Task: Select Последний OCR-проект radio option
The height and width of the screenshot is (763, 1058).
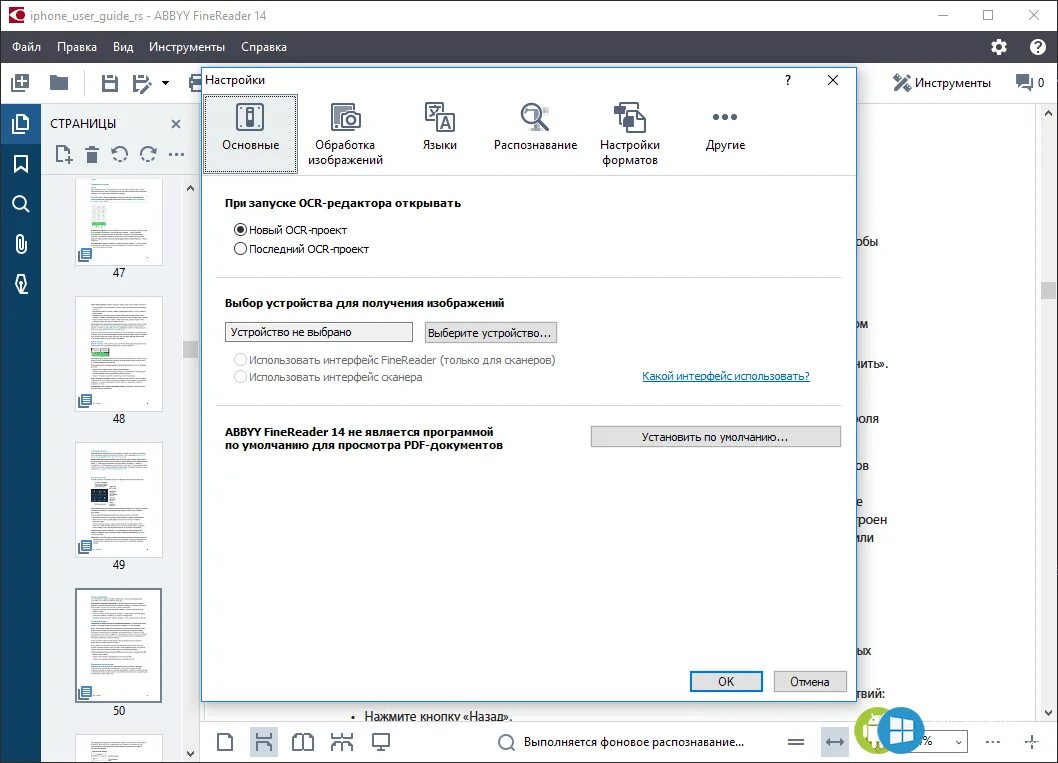Action: coord(301,249)
